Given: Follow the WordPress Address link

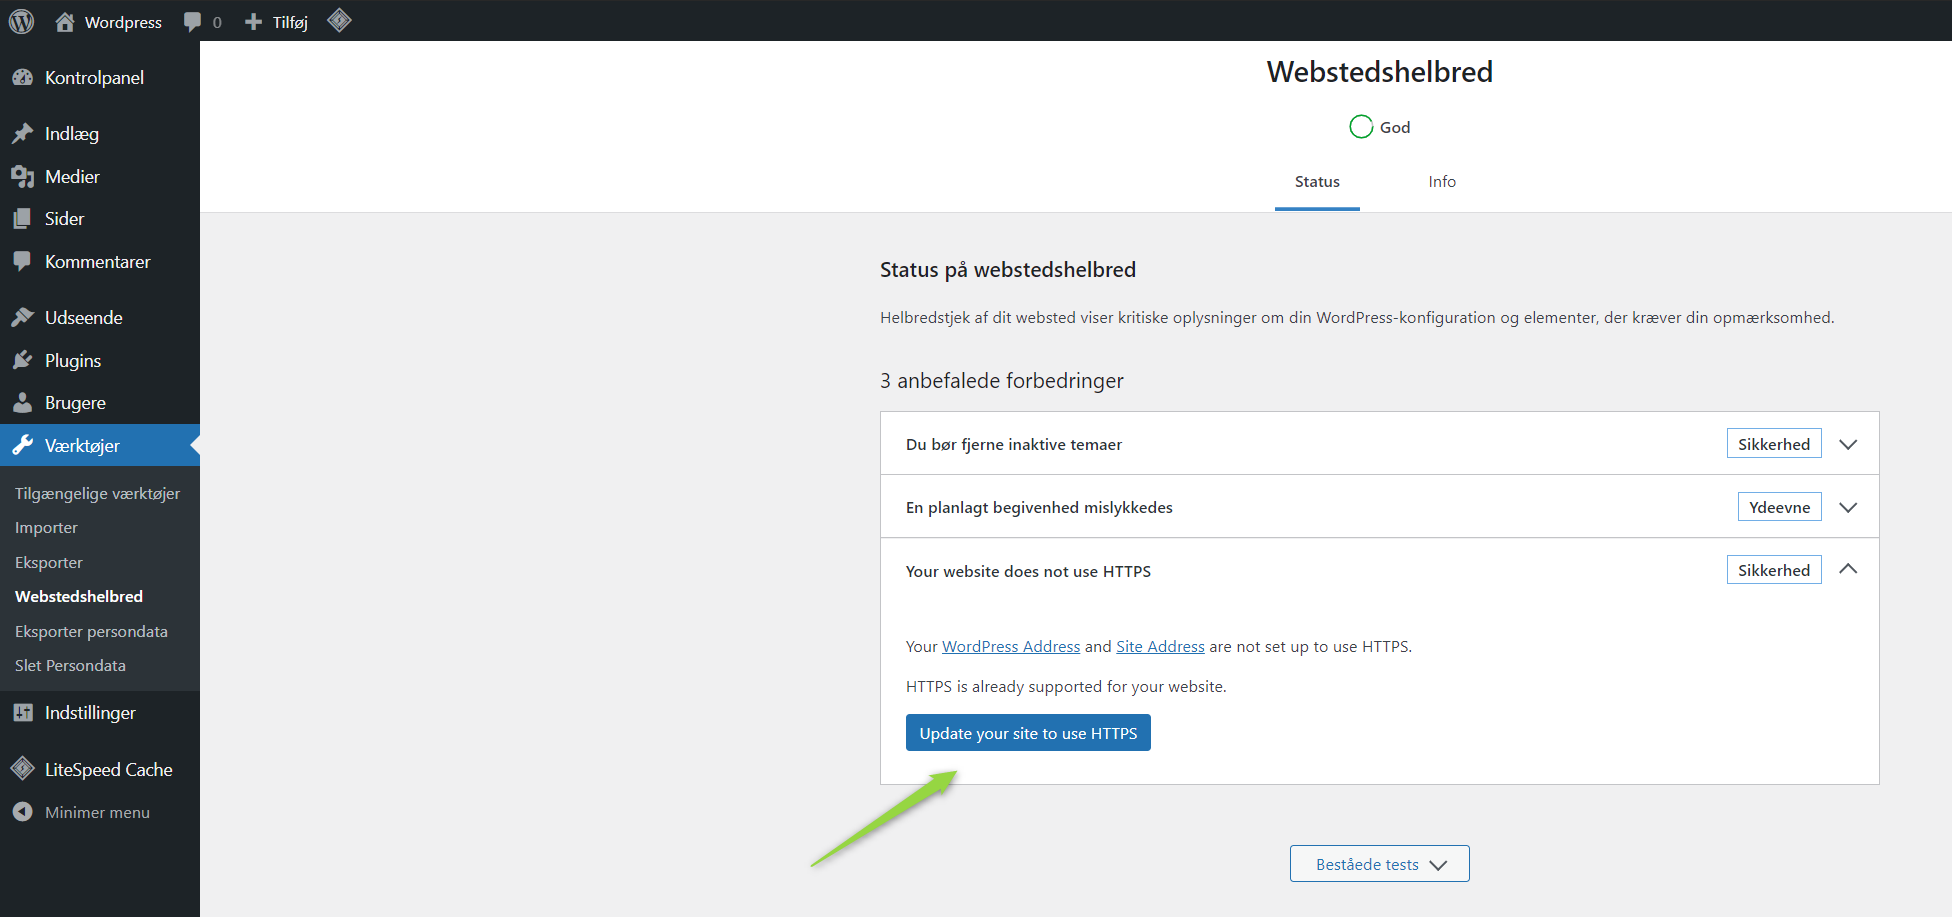Looking at the screenshot, I should [x=1011, y=647].
